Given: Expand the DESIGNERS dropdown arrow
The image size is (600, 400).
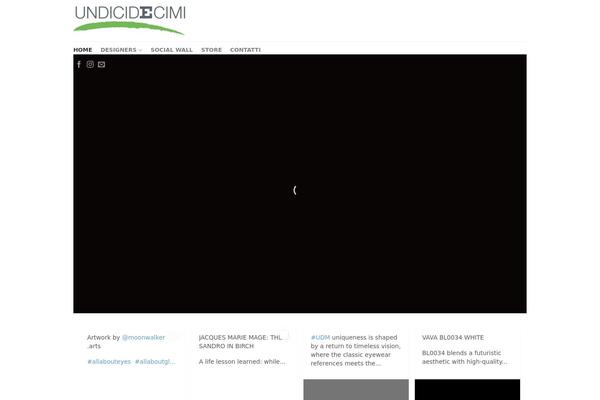Looking at the screenshot, I should (140, 50).
